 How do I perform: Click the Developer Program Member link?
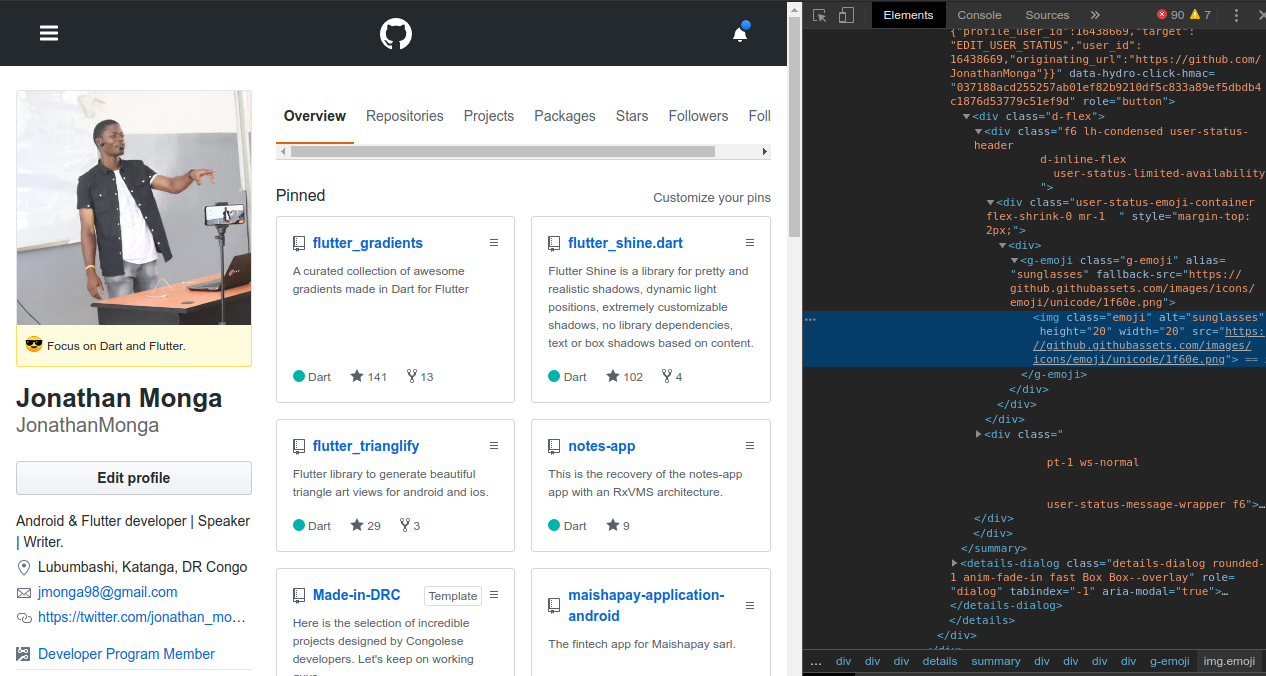(126, 654)
